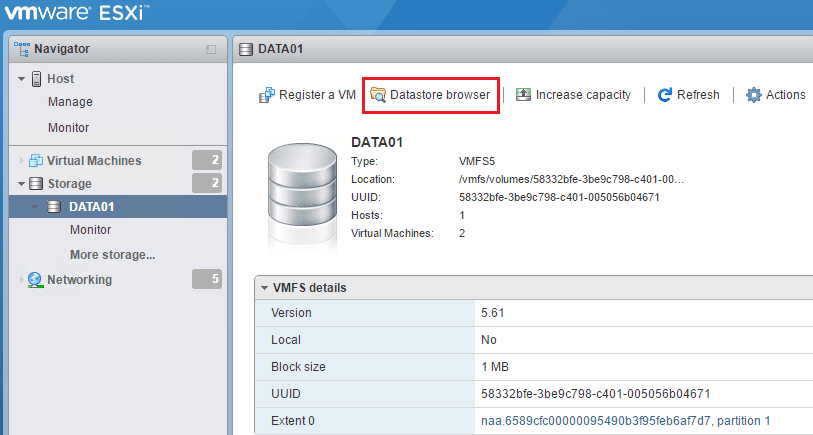Click Register a VM button
The width and height of the screenshot is (813, 435).
pos(307,95)
